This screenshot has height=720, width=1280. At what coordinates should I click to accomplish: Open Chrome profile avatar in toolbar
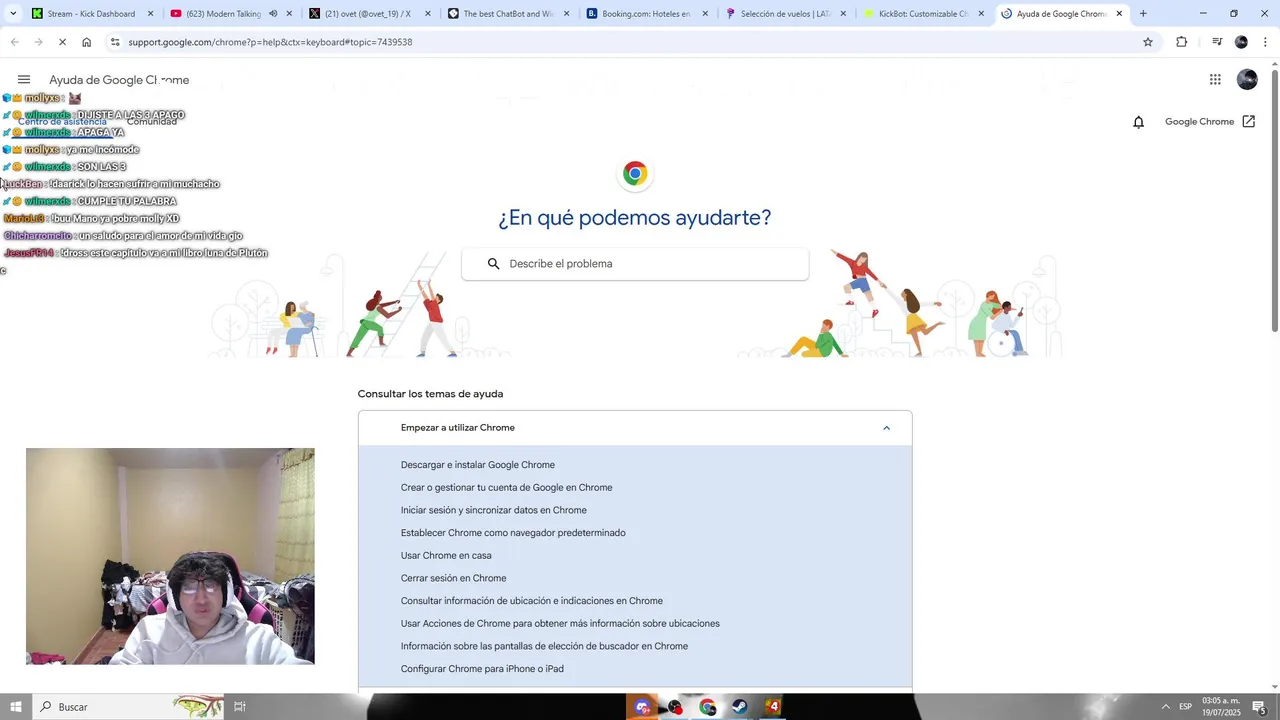[x=1241, y=42]
